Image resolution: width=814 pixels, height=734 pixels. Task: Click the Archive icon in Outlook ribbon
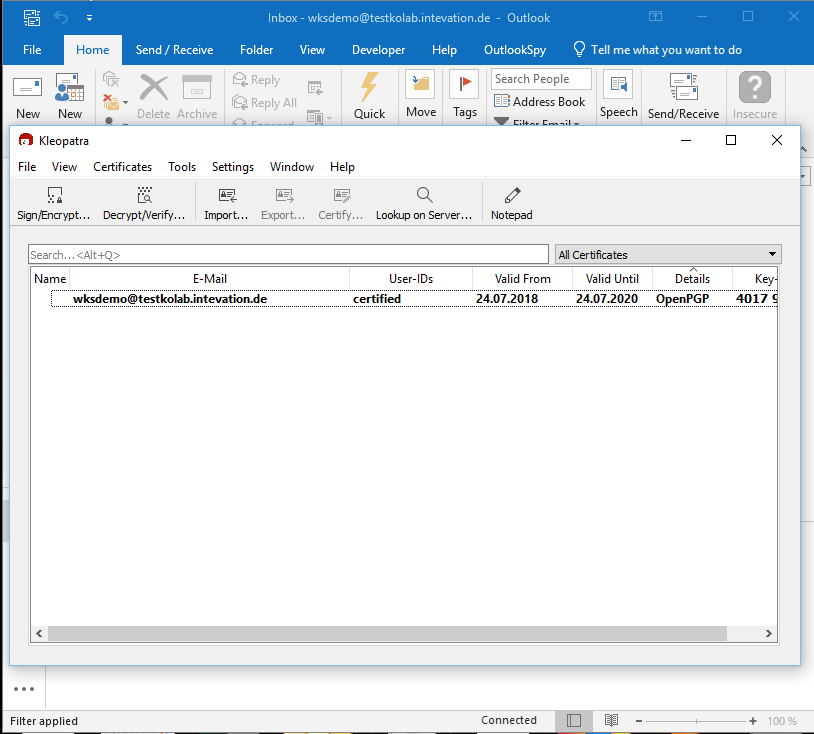pos(197,87)
